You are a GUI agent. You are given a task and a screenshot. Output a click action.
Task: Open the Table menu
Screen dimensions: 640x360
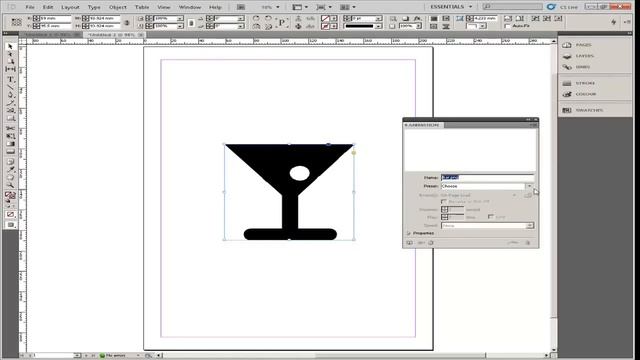pyautogui.click(x=142, y=7)
